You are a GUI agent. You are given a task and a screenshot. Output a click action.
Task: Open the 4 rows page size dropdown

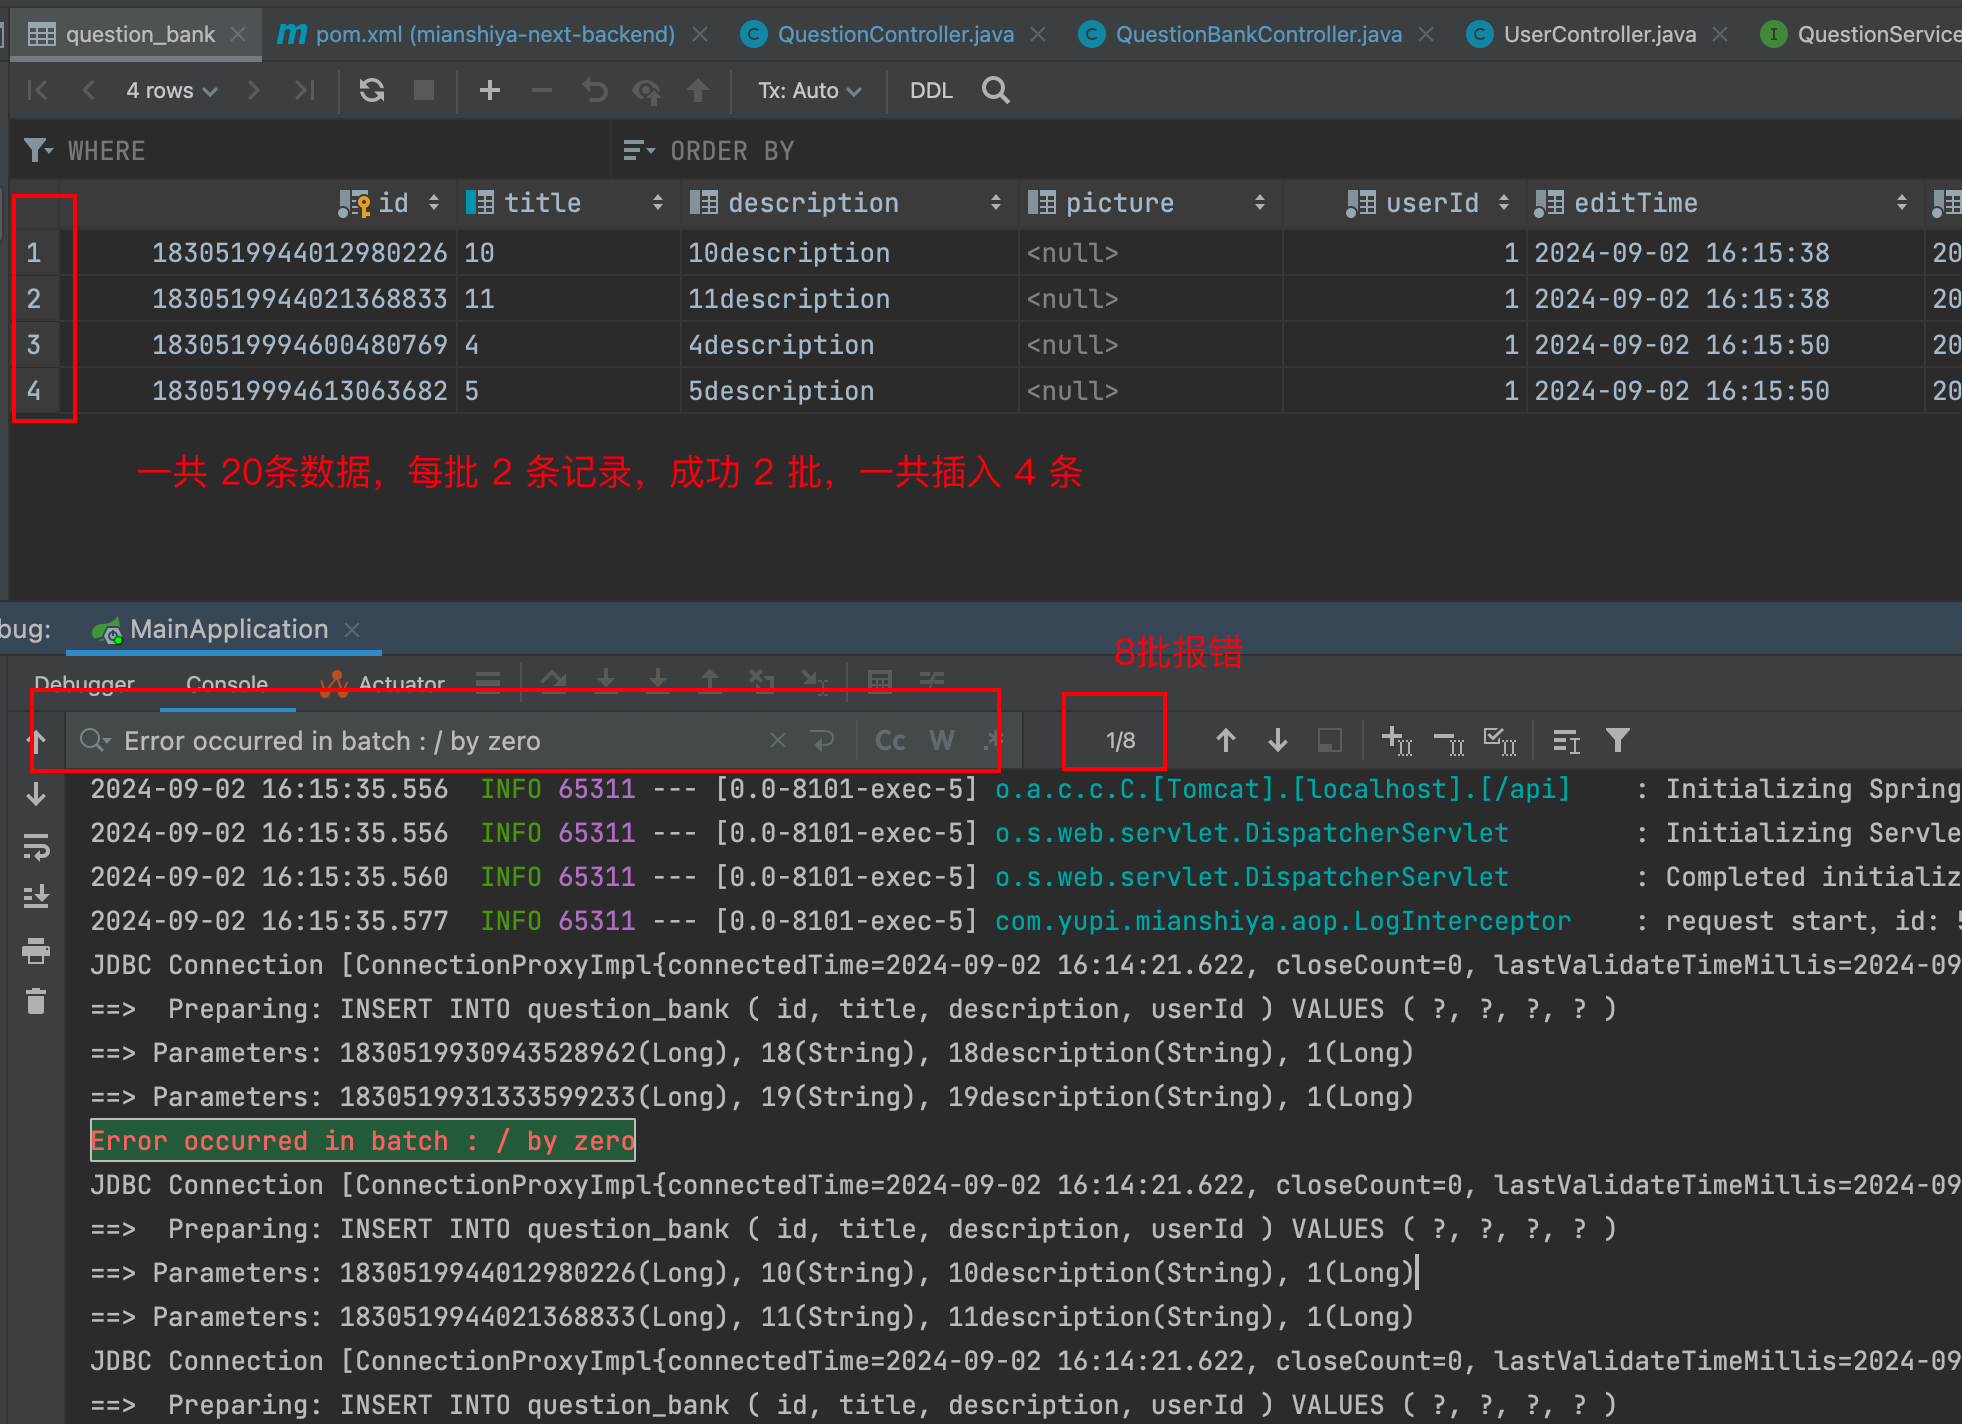172,91
